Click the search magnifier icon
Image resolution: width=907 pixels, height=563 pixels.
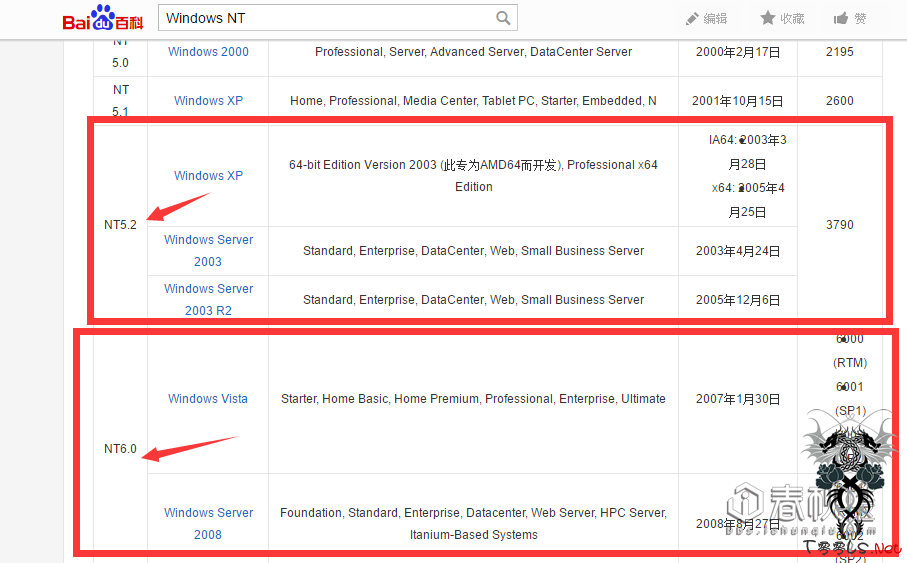[x=503, y=18]
